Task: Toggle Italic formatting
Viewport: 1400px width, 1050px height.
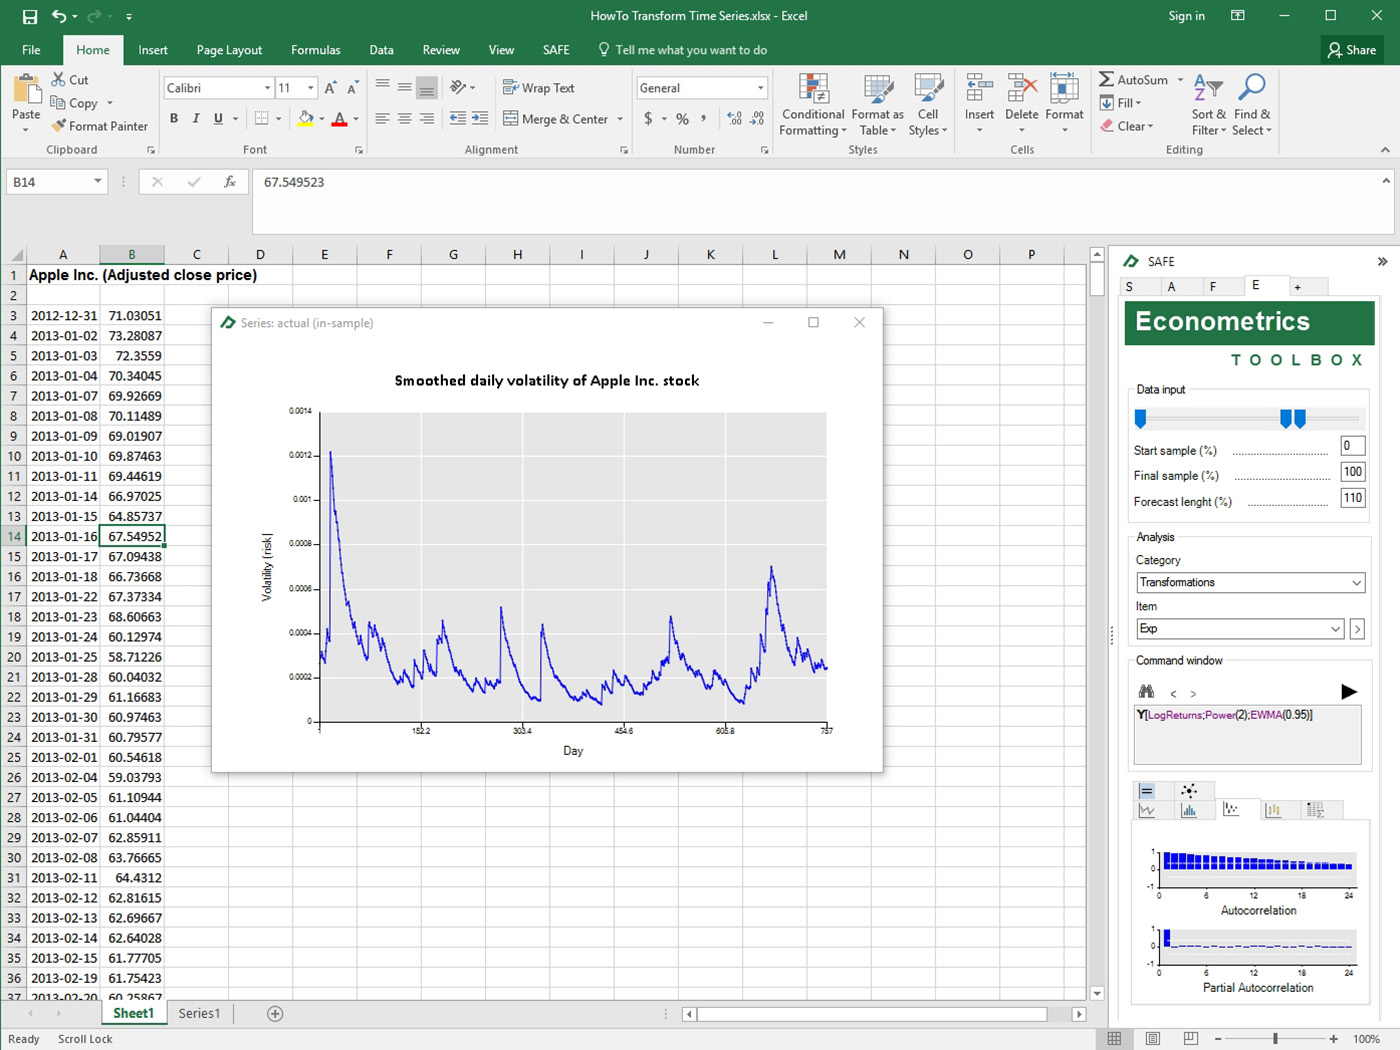Action: pos(196,119)
